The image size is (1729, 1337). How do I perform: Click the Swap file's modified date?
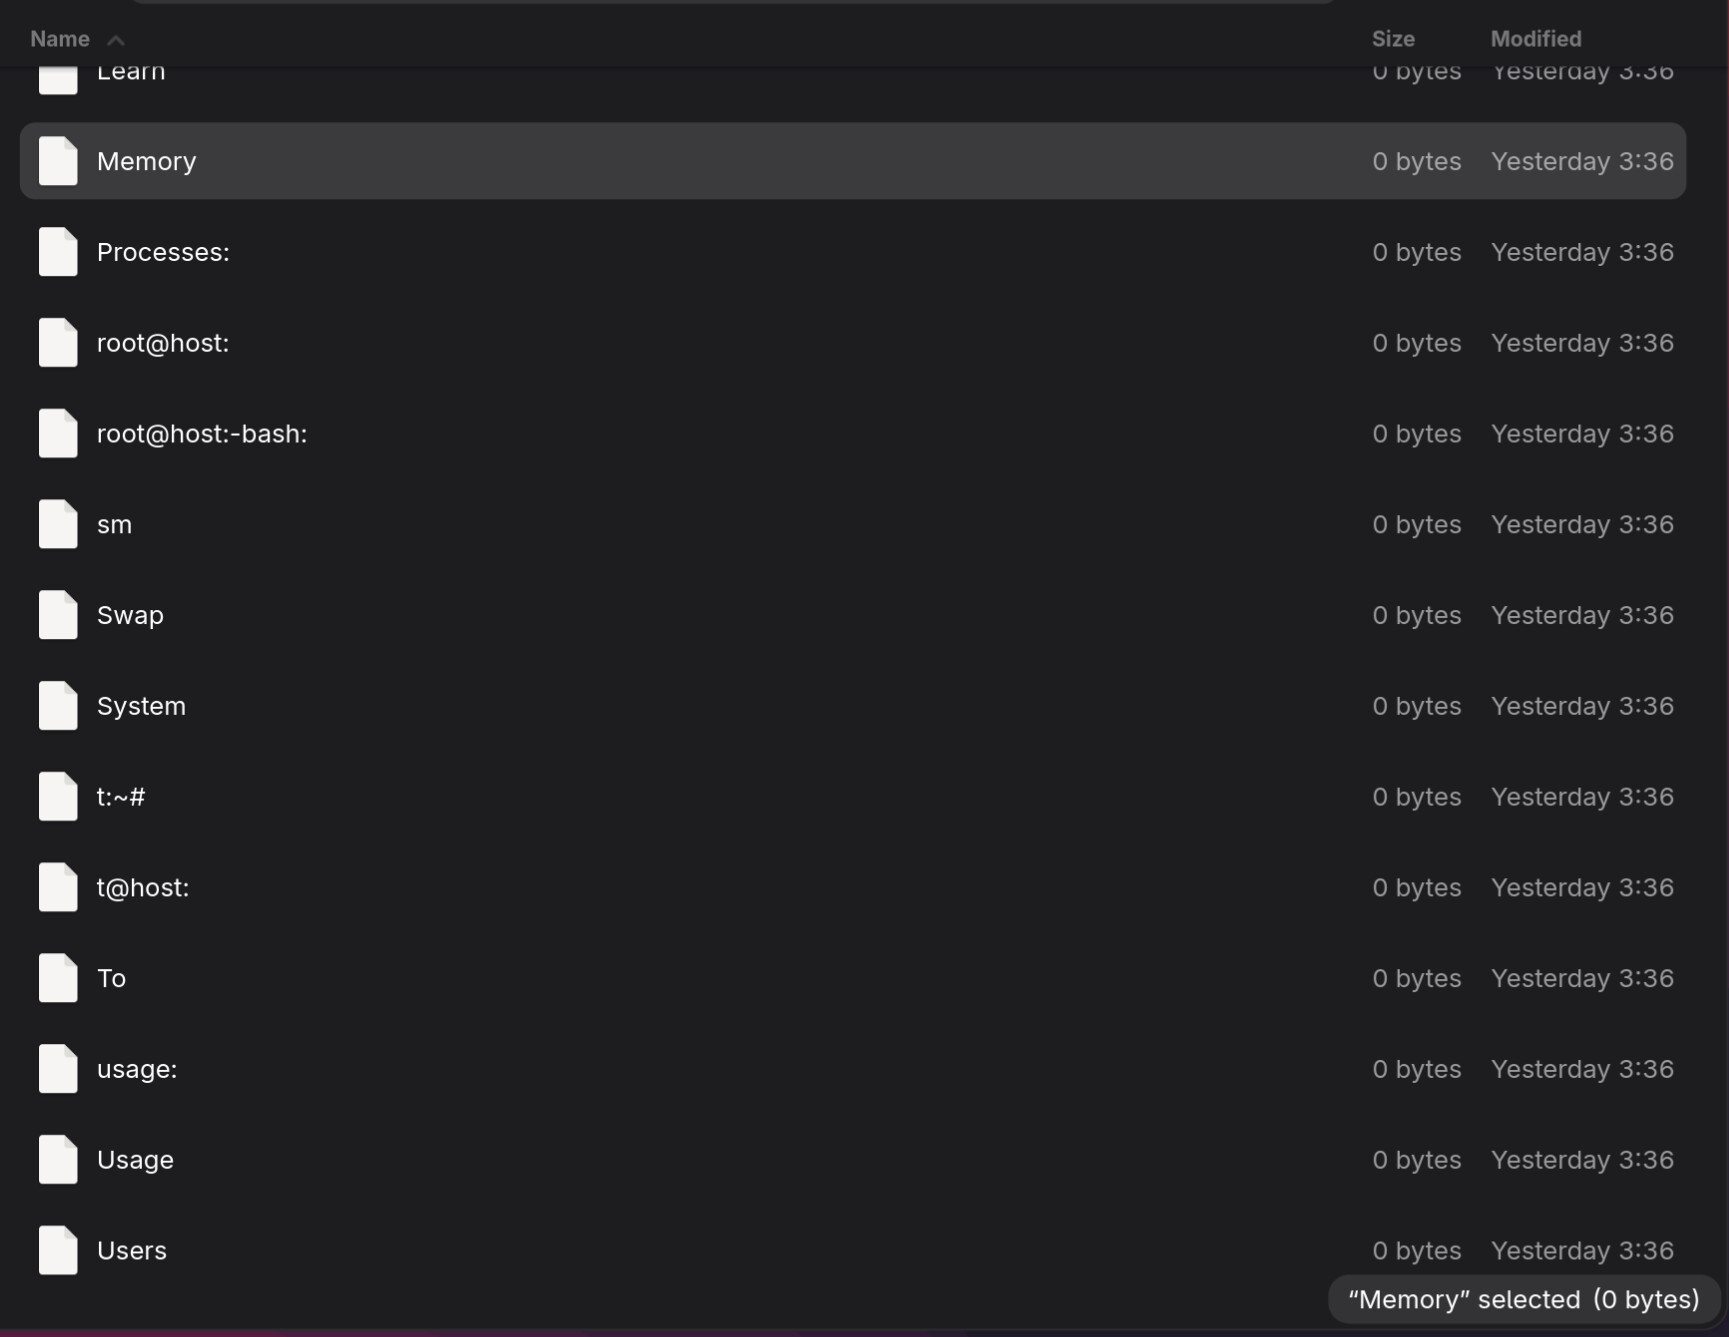click(1581, 615)
